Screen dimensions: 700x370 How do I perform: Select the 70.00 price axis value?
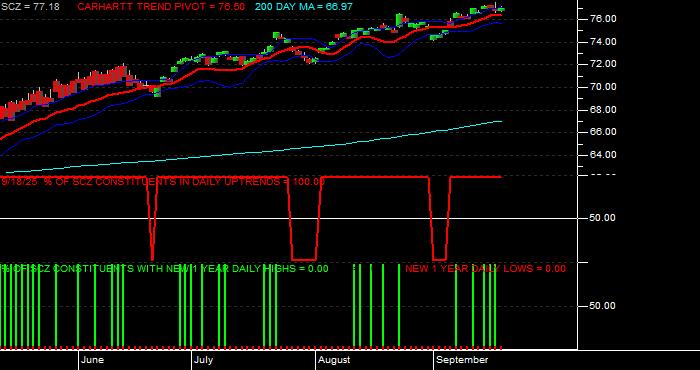[604, 87]
